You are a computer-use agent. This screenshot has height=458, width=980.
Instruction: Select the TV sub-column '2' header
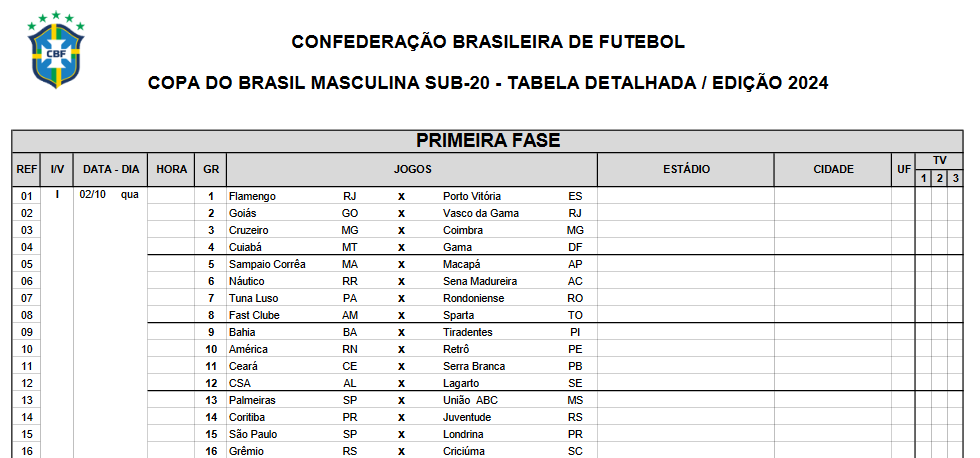click(x=940, y=178)
